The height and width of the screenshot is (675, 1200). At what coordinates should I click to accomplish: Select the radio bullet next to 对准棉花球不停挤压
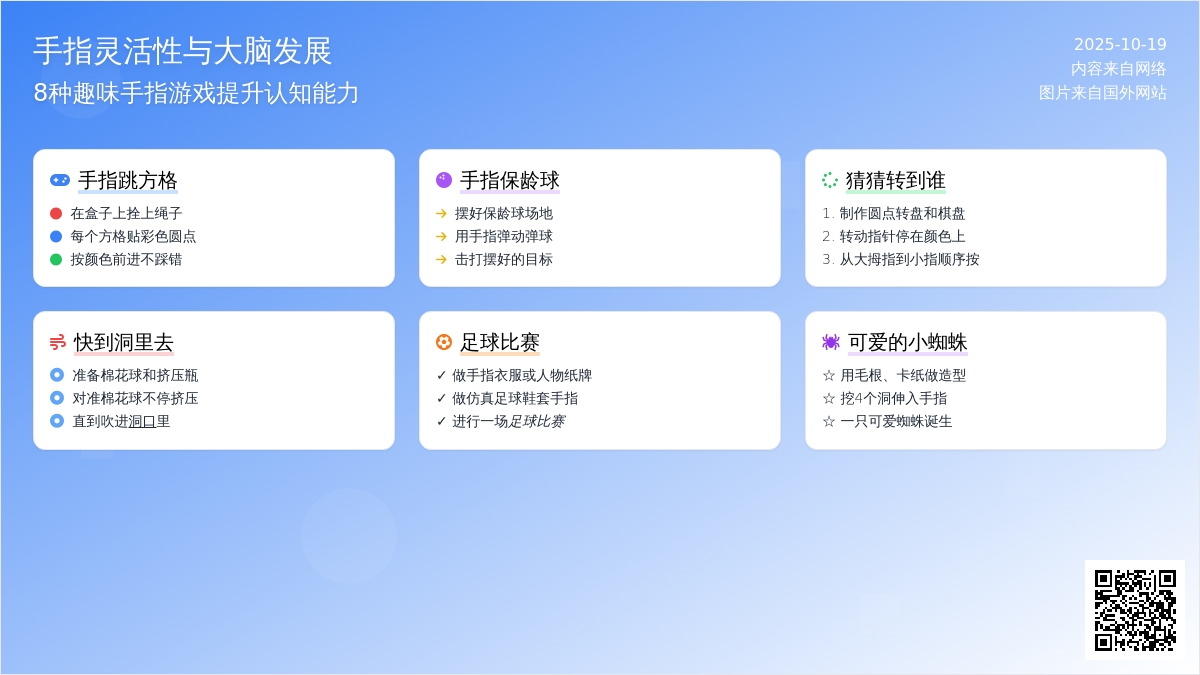[57, 398]
